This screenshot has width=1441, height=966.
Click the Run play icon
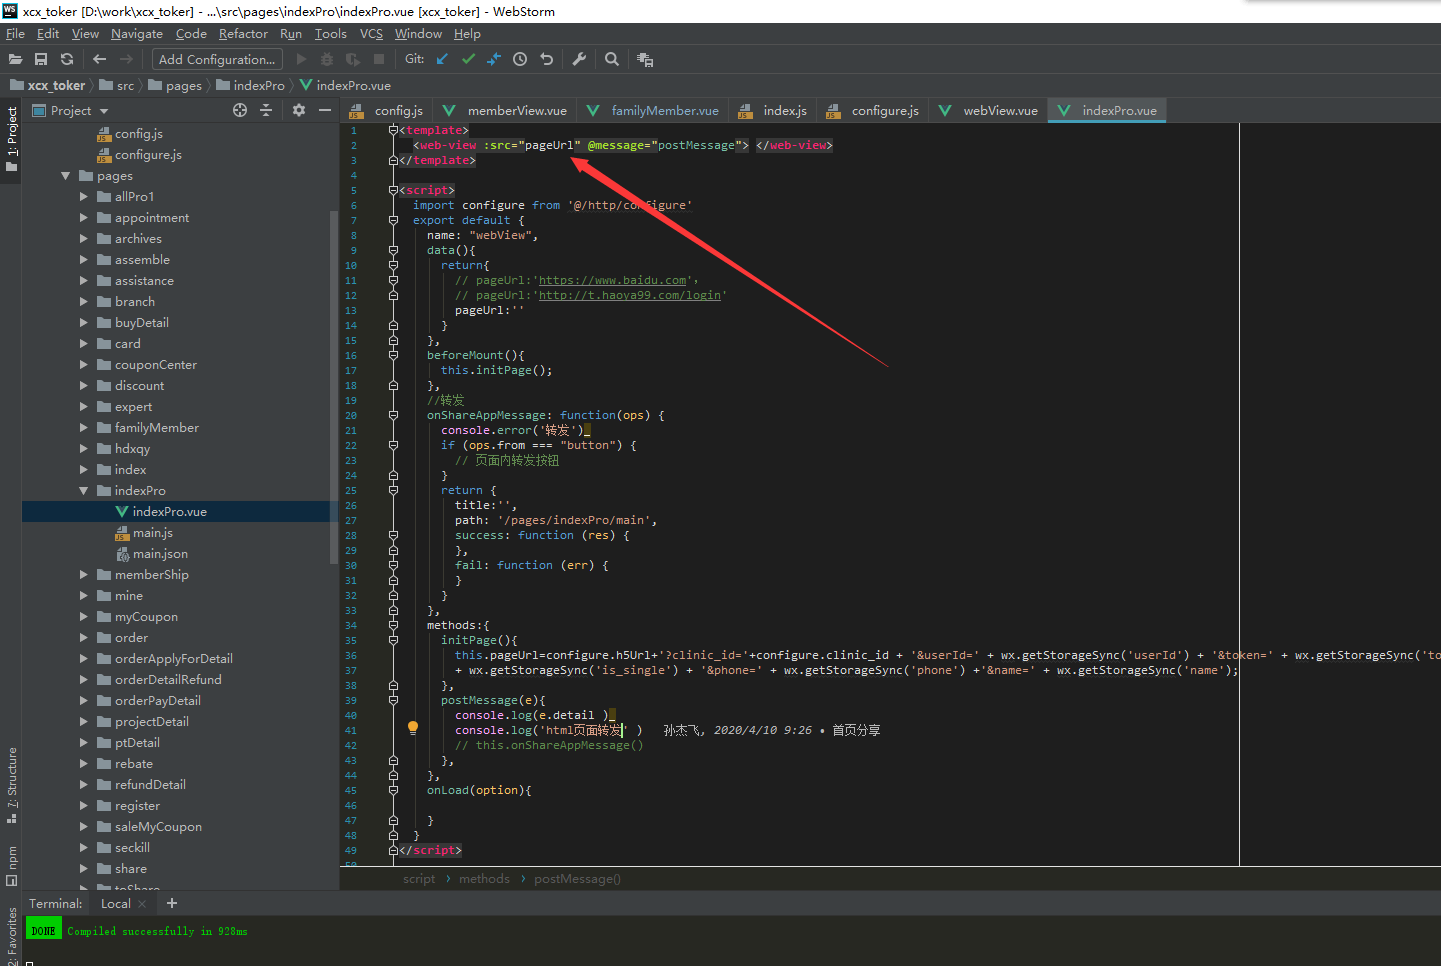pos(301,59)
